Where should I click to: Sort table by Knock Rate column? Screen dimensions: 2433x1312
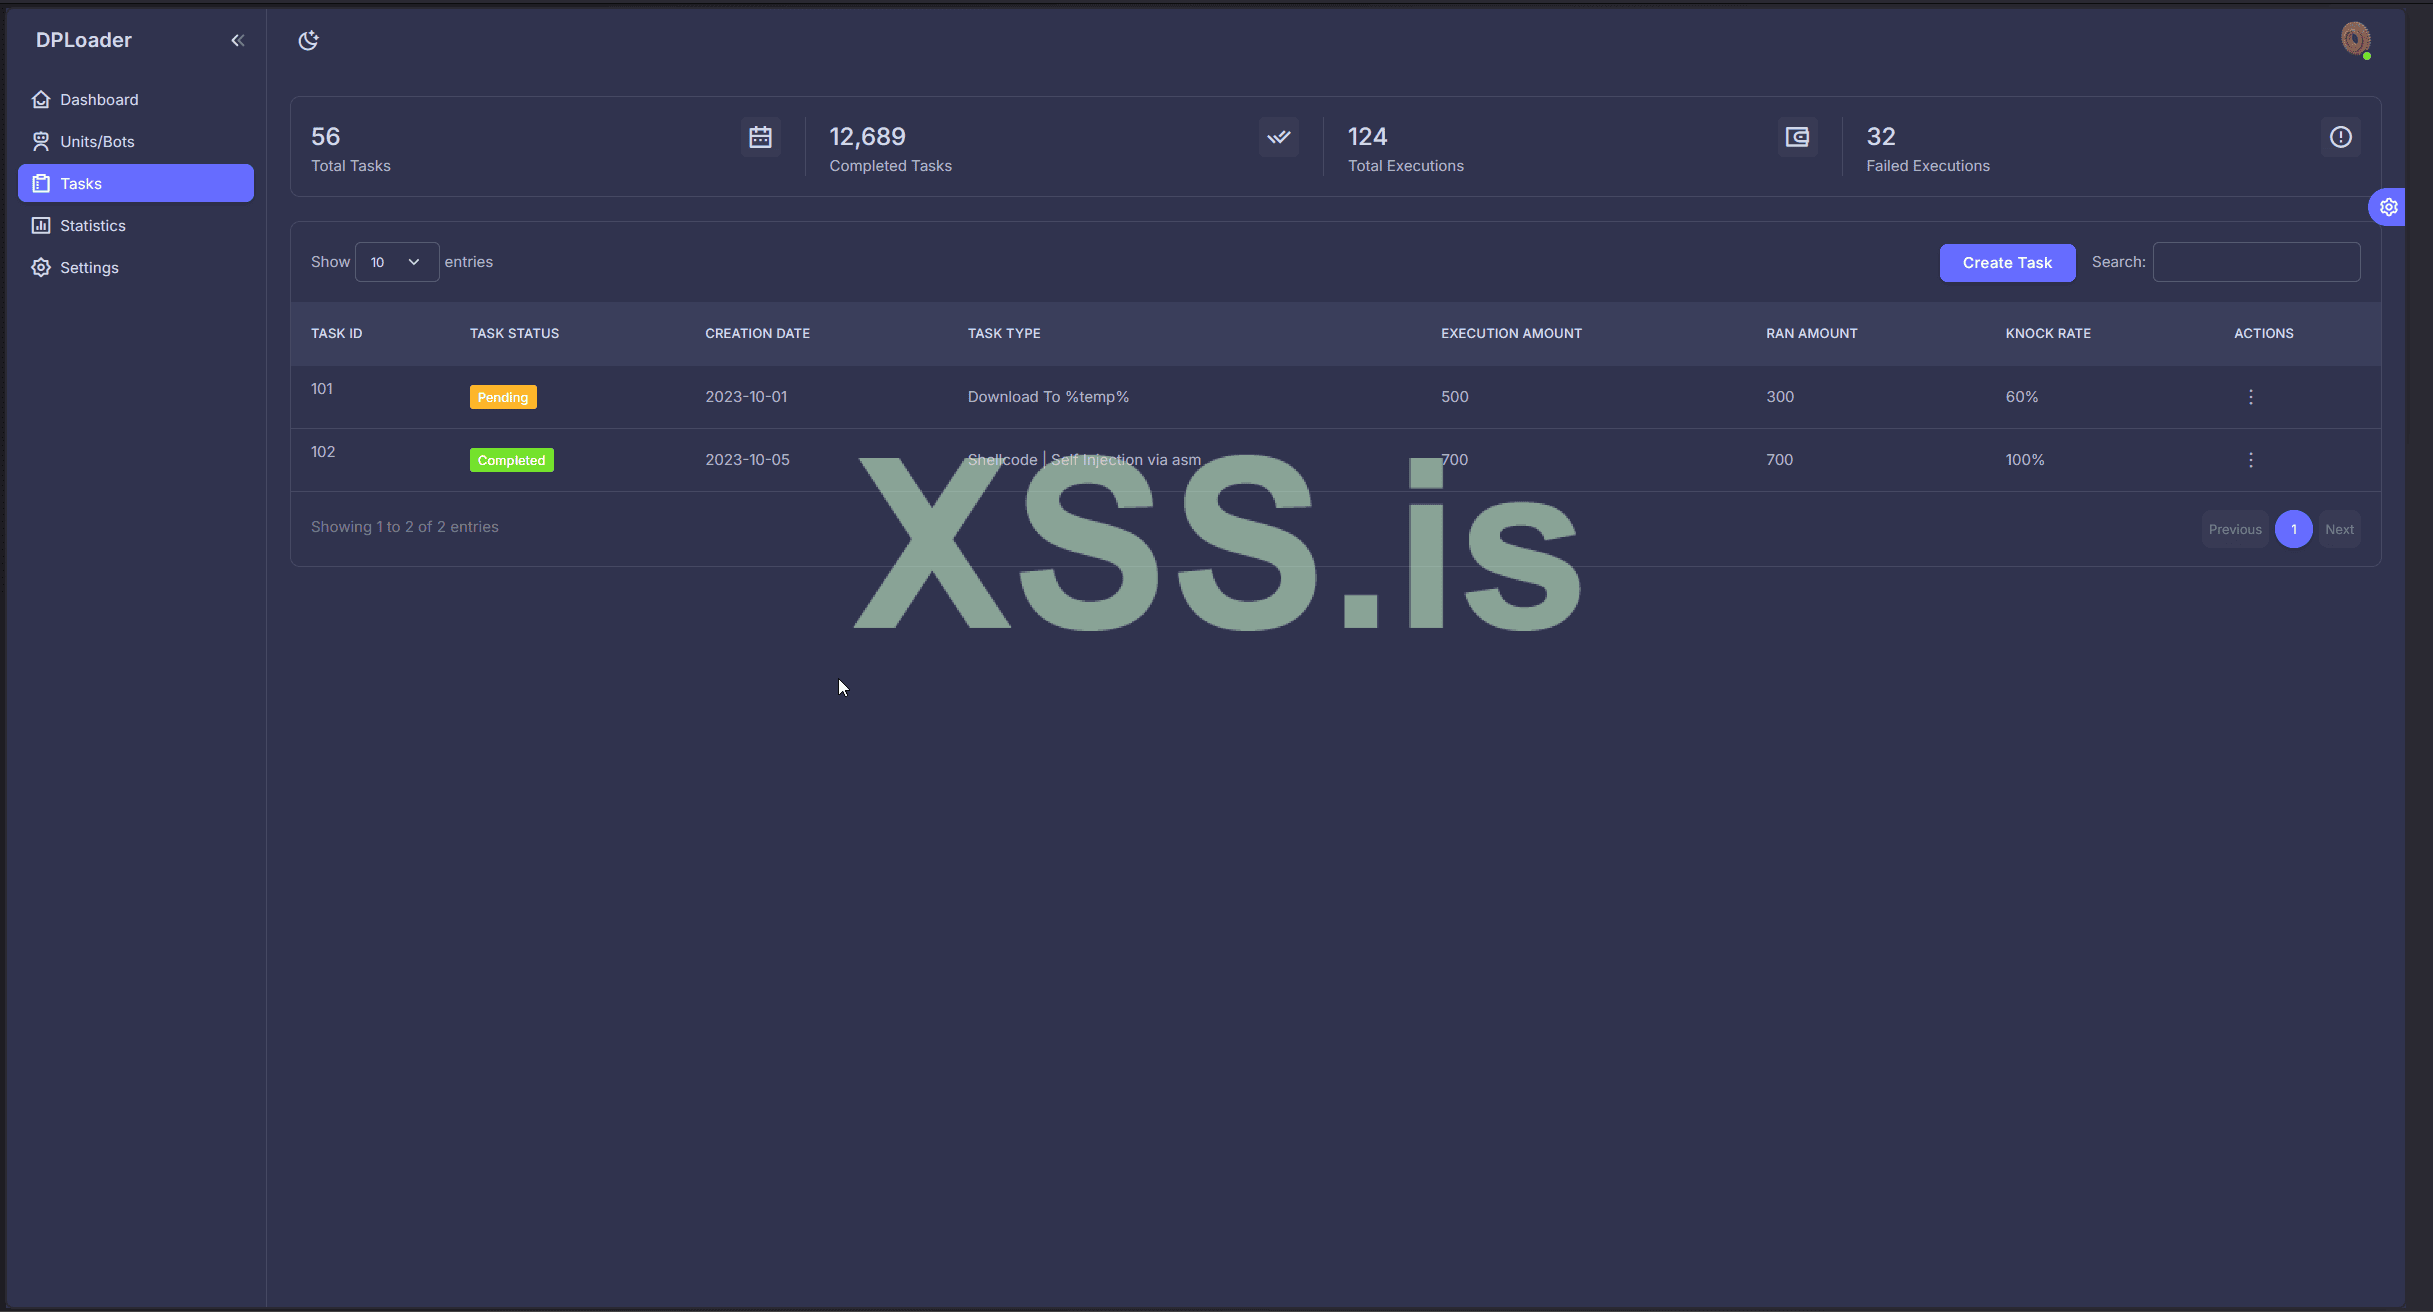click(2047, 334)
